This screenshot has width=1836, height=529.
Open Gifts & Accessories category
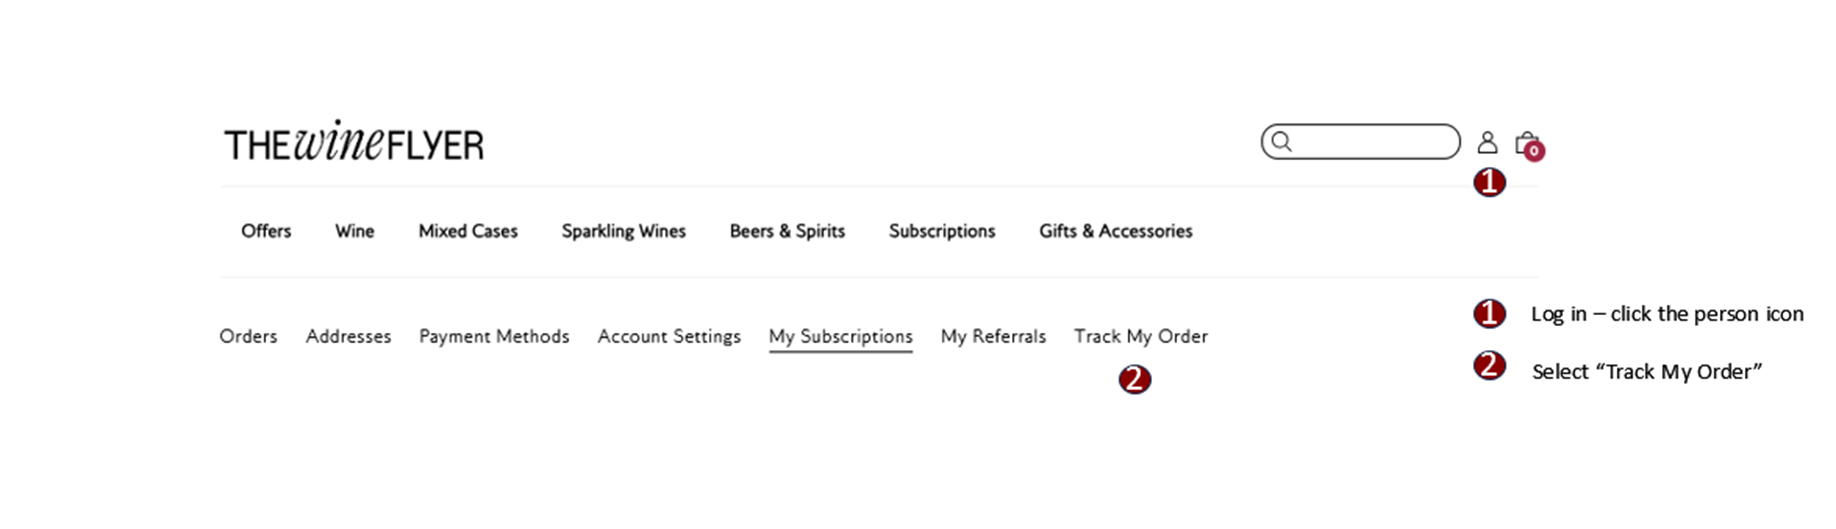coord(1116,231)
